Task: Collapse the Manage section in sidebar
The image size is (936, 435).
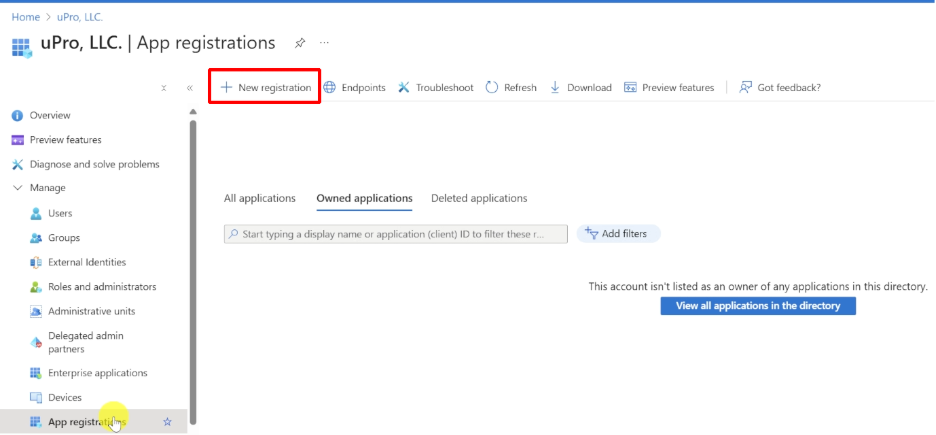Action: pos(17,188)
